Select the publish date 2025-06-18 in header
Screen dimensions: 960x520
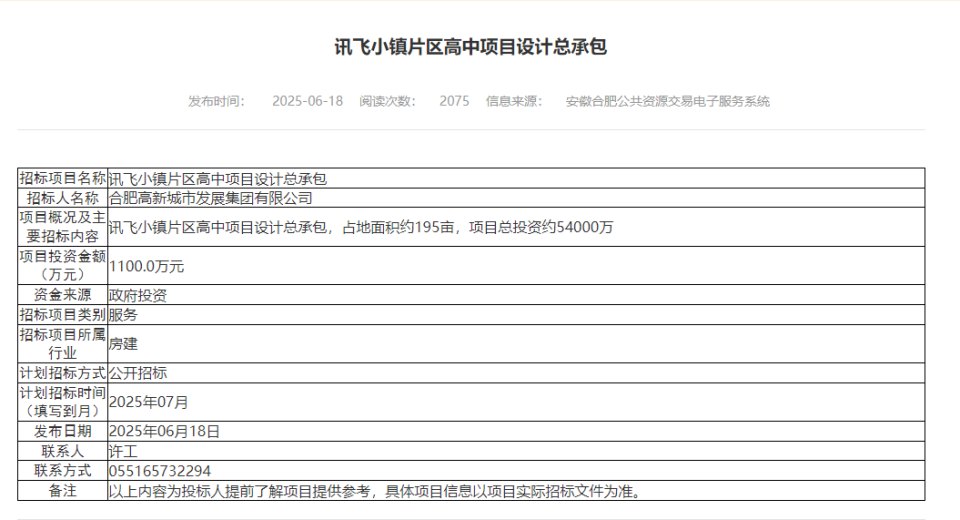click(307, 101)
